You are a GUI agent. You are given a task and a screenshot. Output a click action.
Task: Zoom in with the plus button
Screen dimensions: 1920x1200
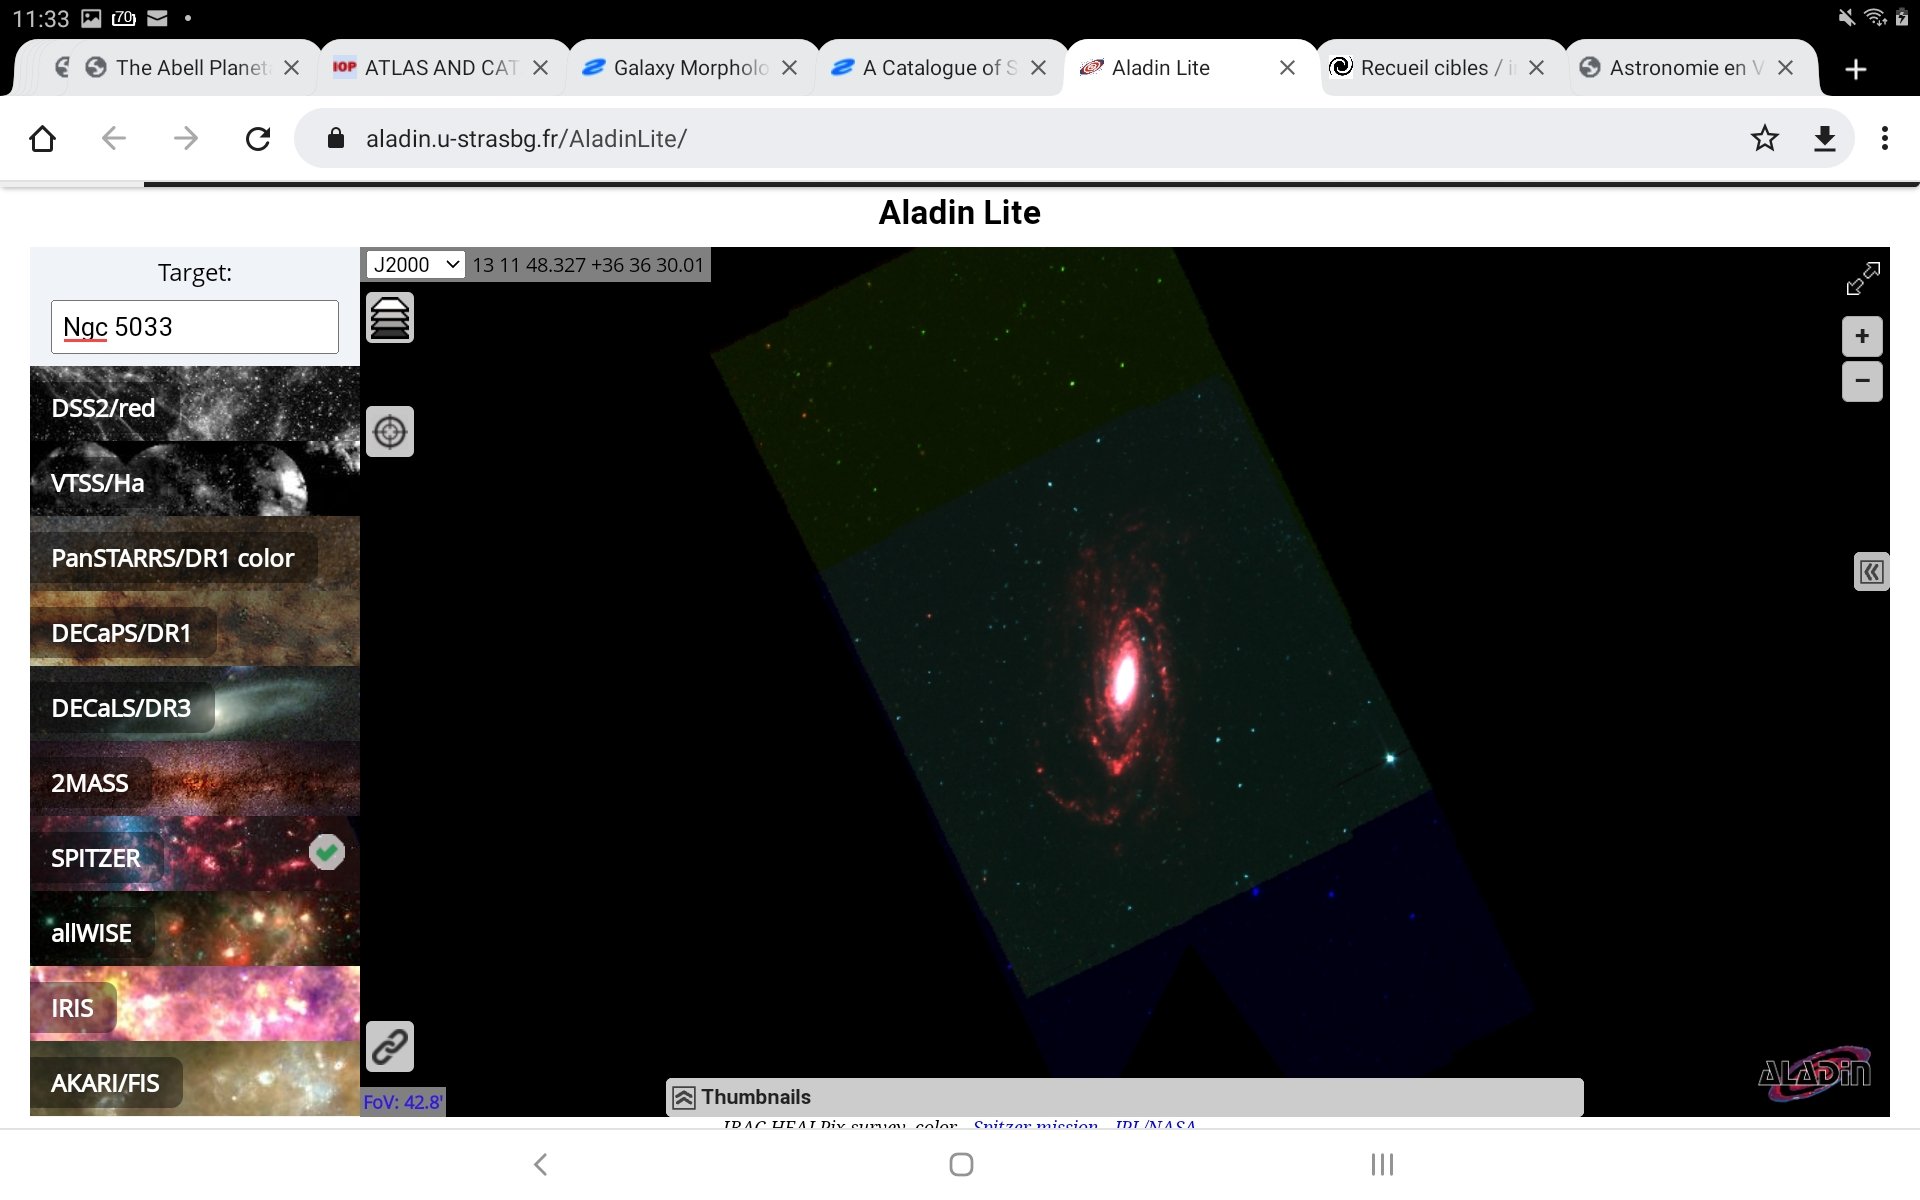[x=1862, y=336]
